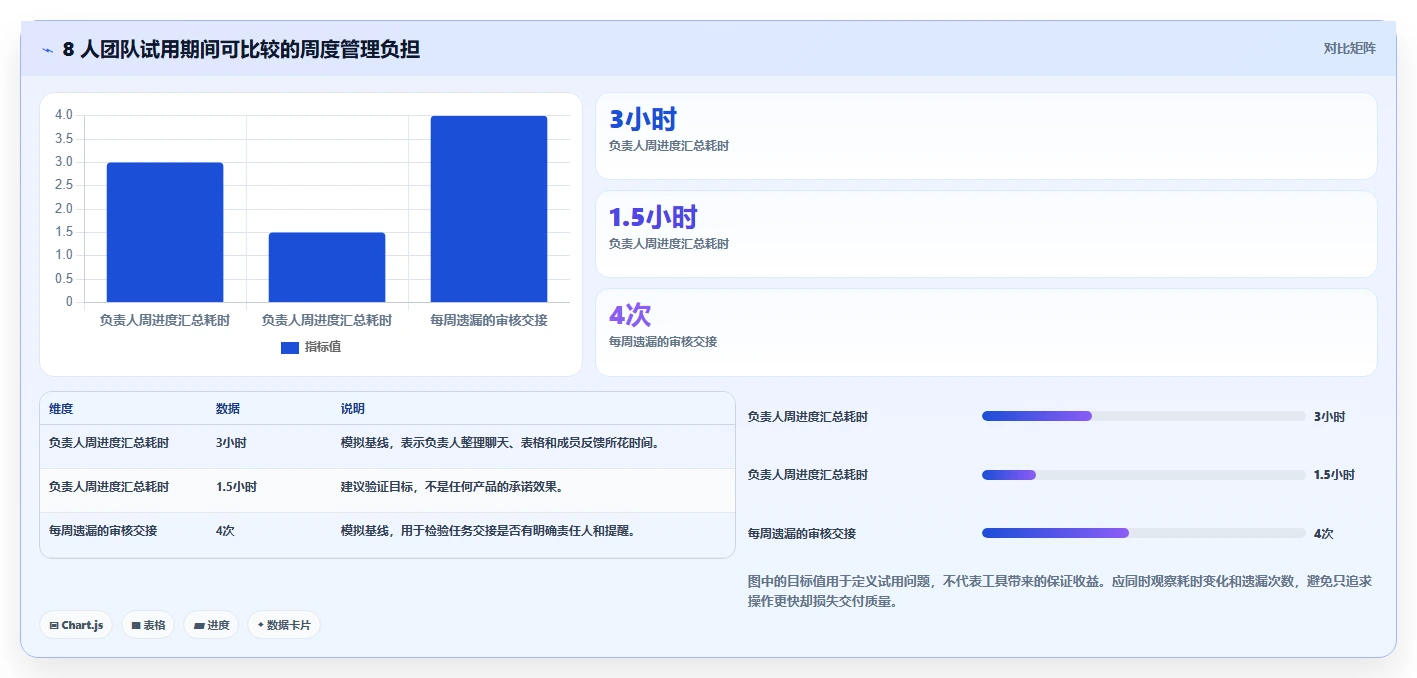Screen dimensions: 1417x678
Task: Click the chart bar reaching 1.5
Action: pos(327,267)
